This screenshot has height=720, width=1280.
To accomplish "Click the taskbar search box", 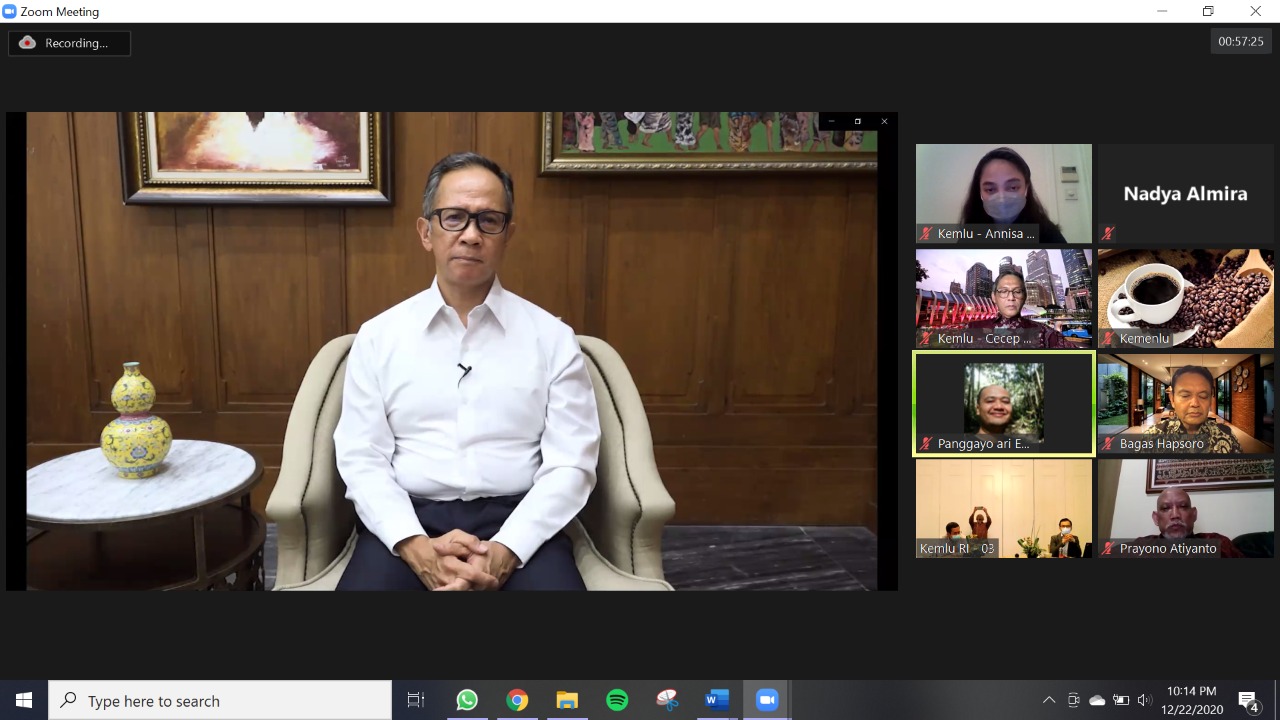I will (x=220, y=700).
